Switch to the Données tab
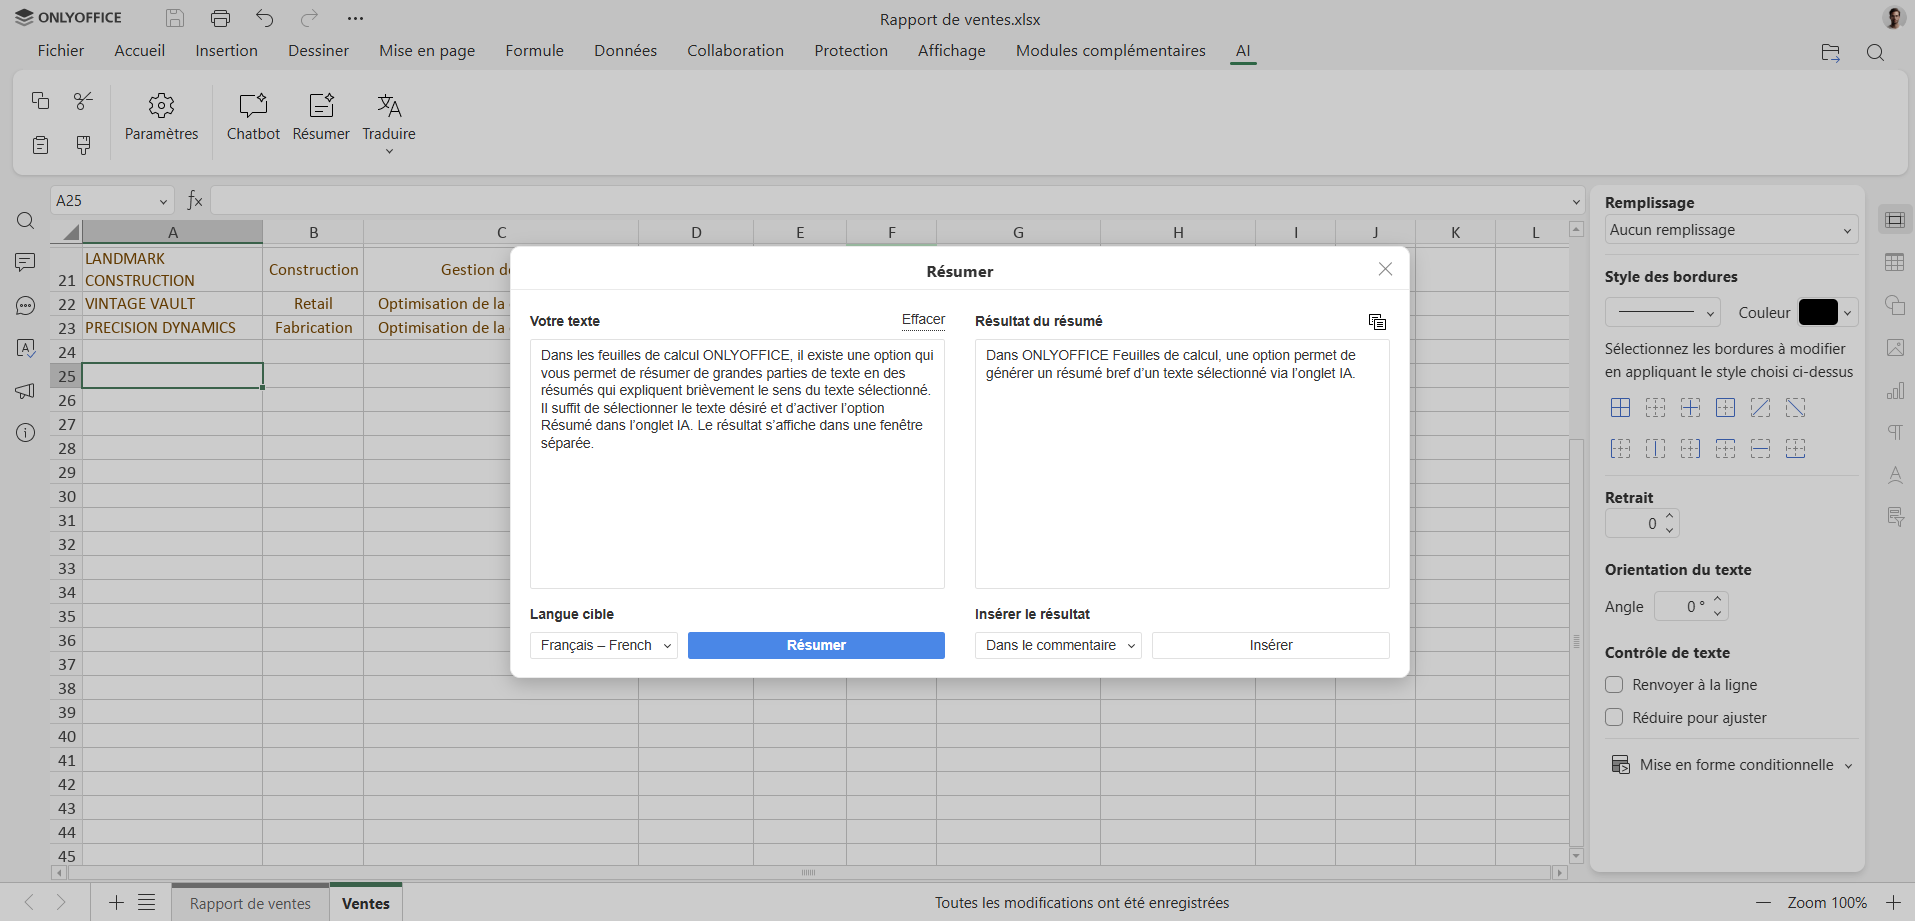This screenshot has width=1915, height=921. pyautogui.click(x=625, y=51)
